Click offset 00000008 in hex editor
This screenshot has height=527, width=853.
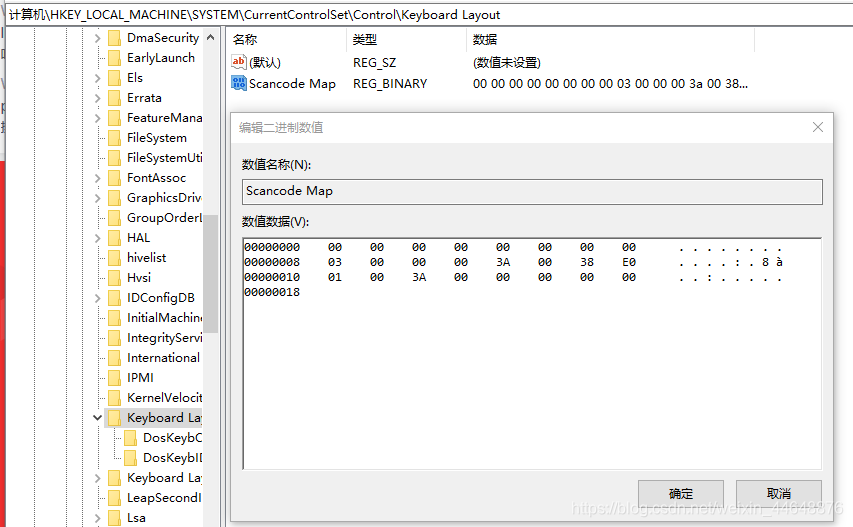(x=272, y=263)
